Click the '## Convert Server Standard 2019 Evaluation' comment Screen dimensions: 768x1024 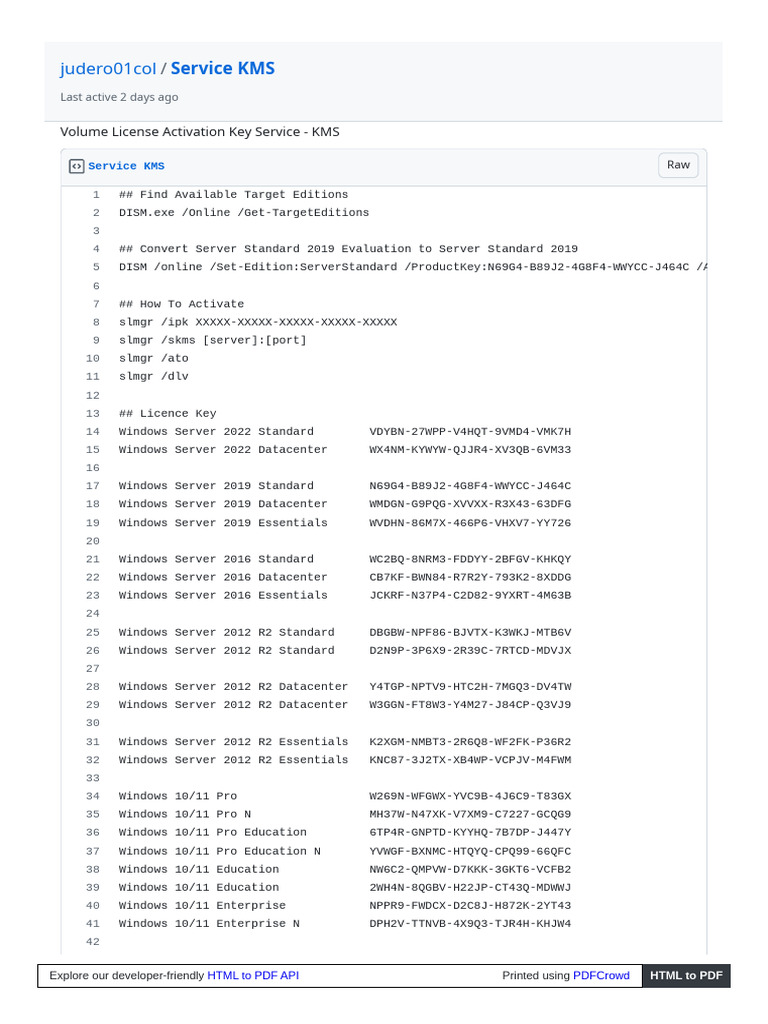click(348, 249)
